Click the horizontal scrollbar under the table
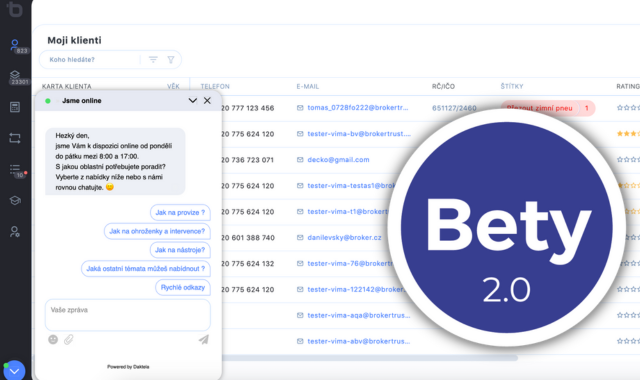Screen dimensions: 640x380 369,358
